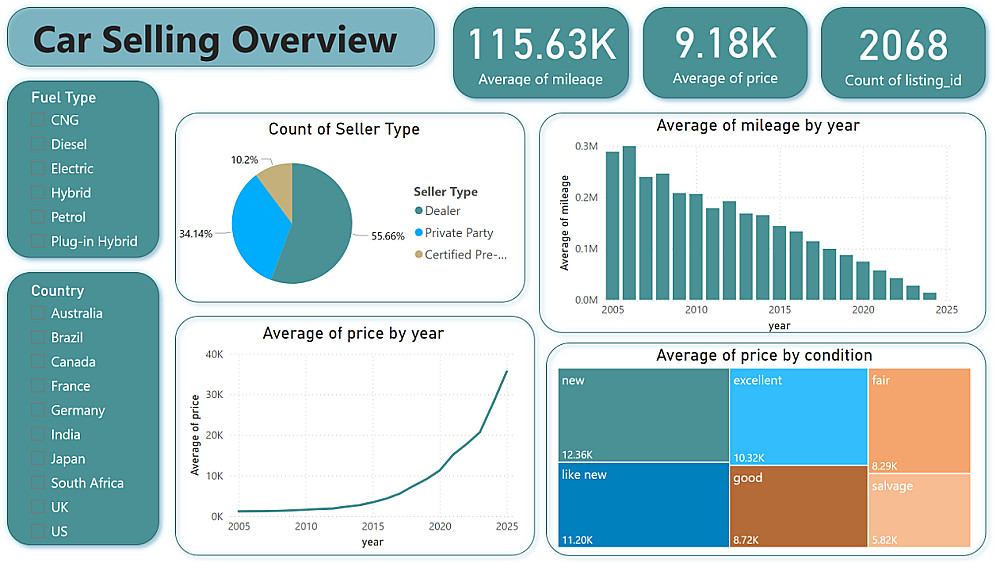
Task: Toggle the Germany country checkbox
Action: 38,410
